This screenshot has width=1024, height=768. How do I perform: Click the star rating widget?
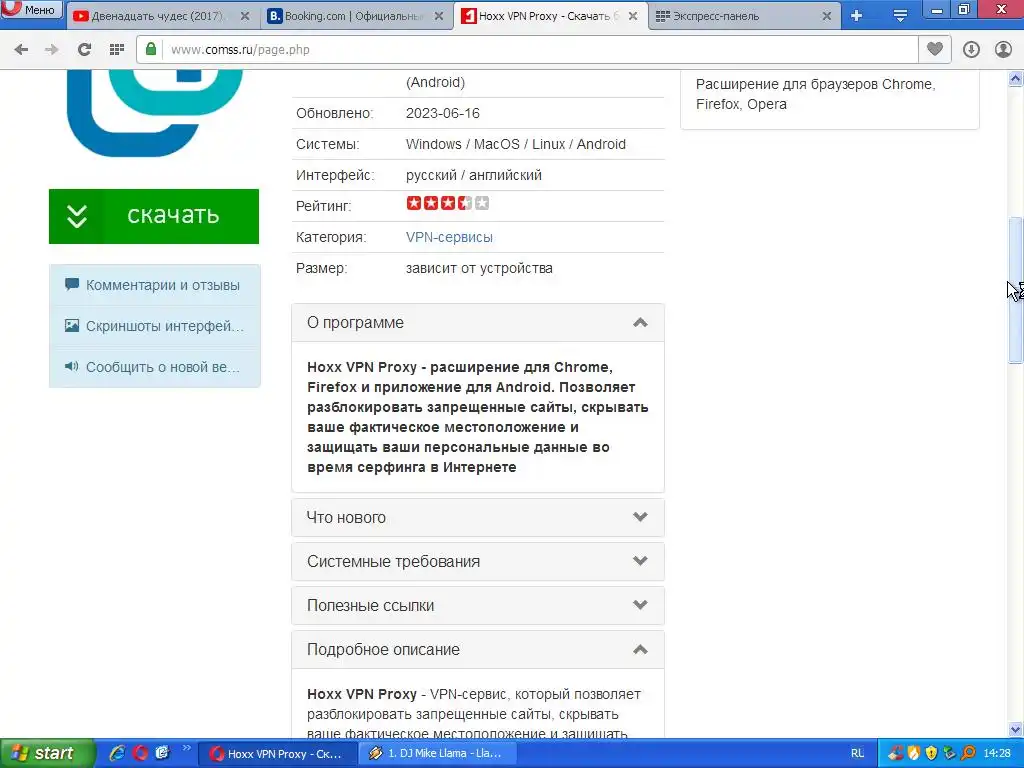point(447,203)
